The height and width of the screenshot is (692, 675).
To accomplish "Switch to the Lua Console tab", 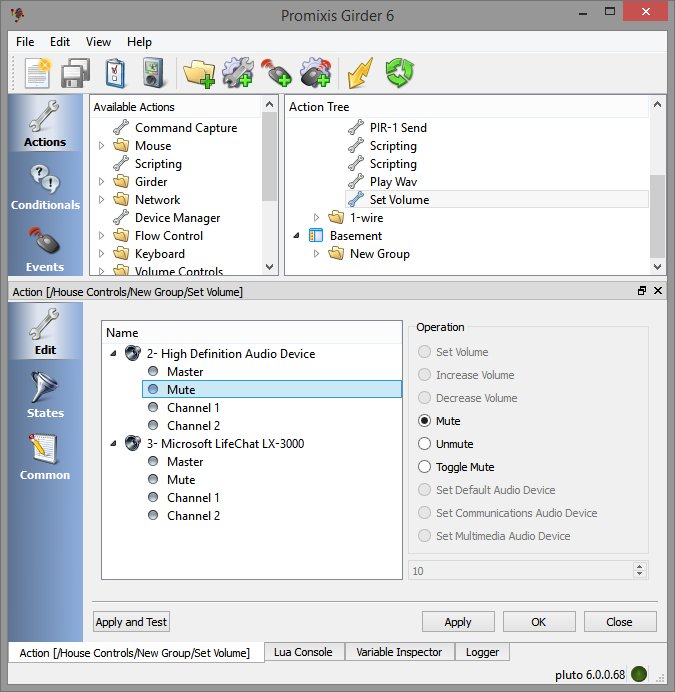I will [303, 652].
